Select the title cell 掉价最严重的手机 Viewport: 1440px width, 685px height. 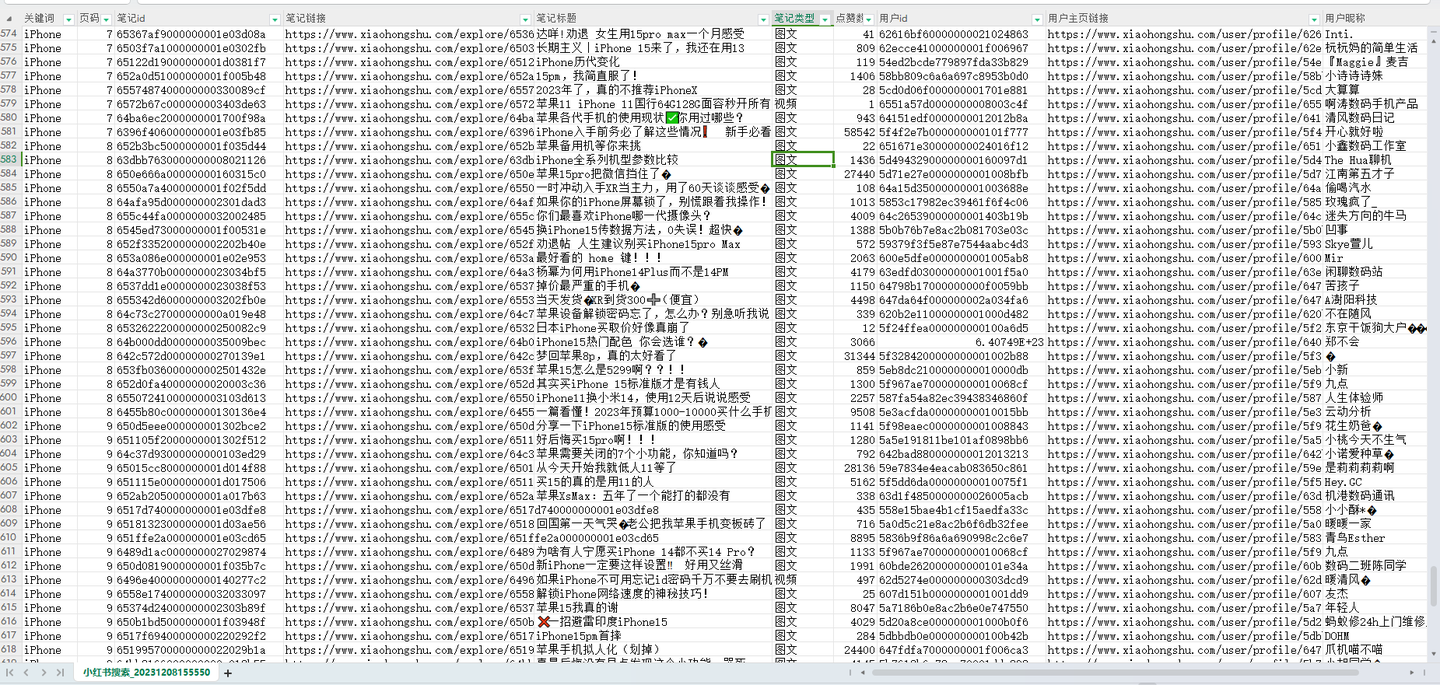click(653, 286)
